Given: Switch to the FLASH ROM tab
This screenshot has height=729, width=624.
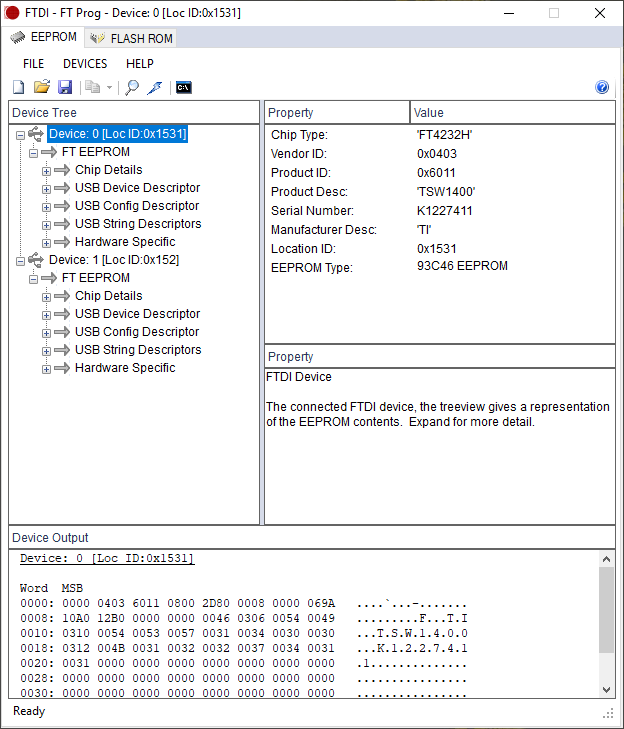Looking at the screenshot, I should point(131,38).
